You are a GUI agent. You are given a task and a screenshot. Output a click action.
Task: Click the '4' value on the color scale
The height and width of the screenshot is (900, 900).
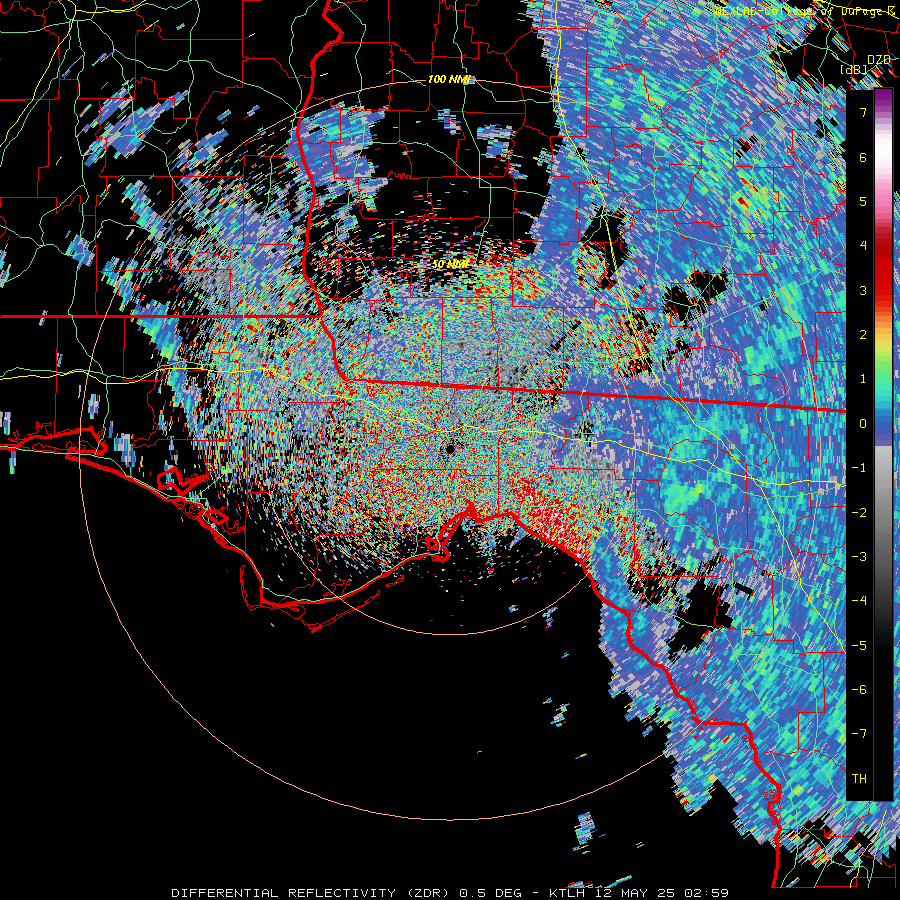[x=863, y=245]
